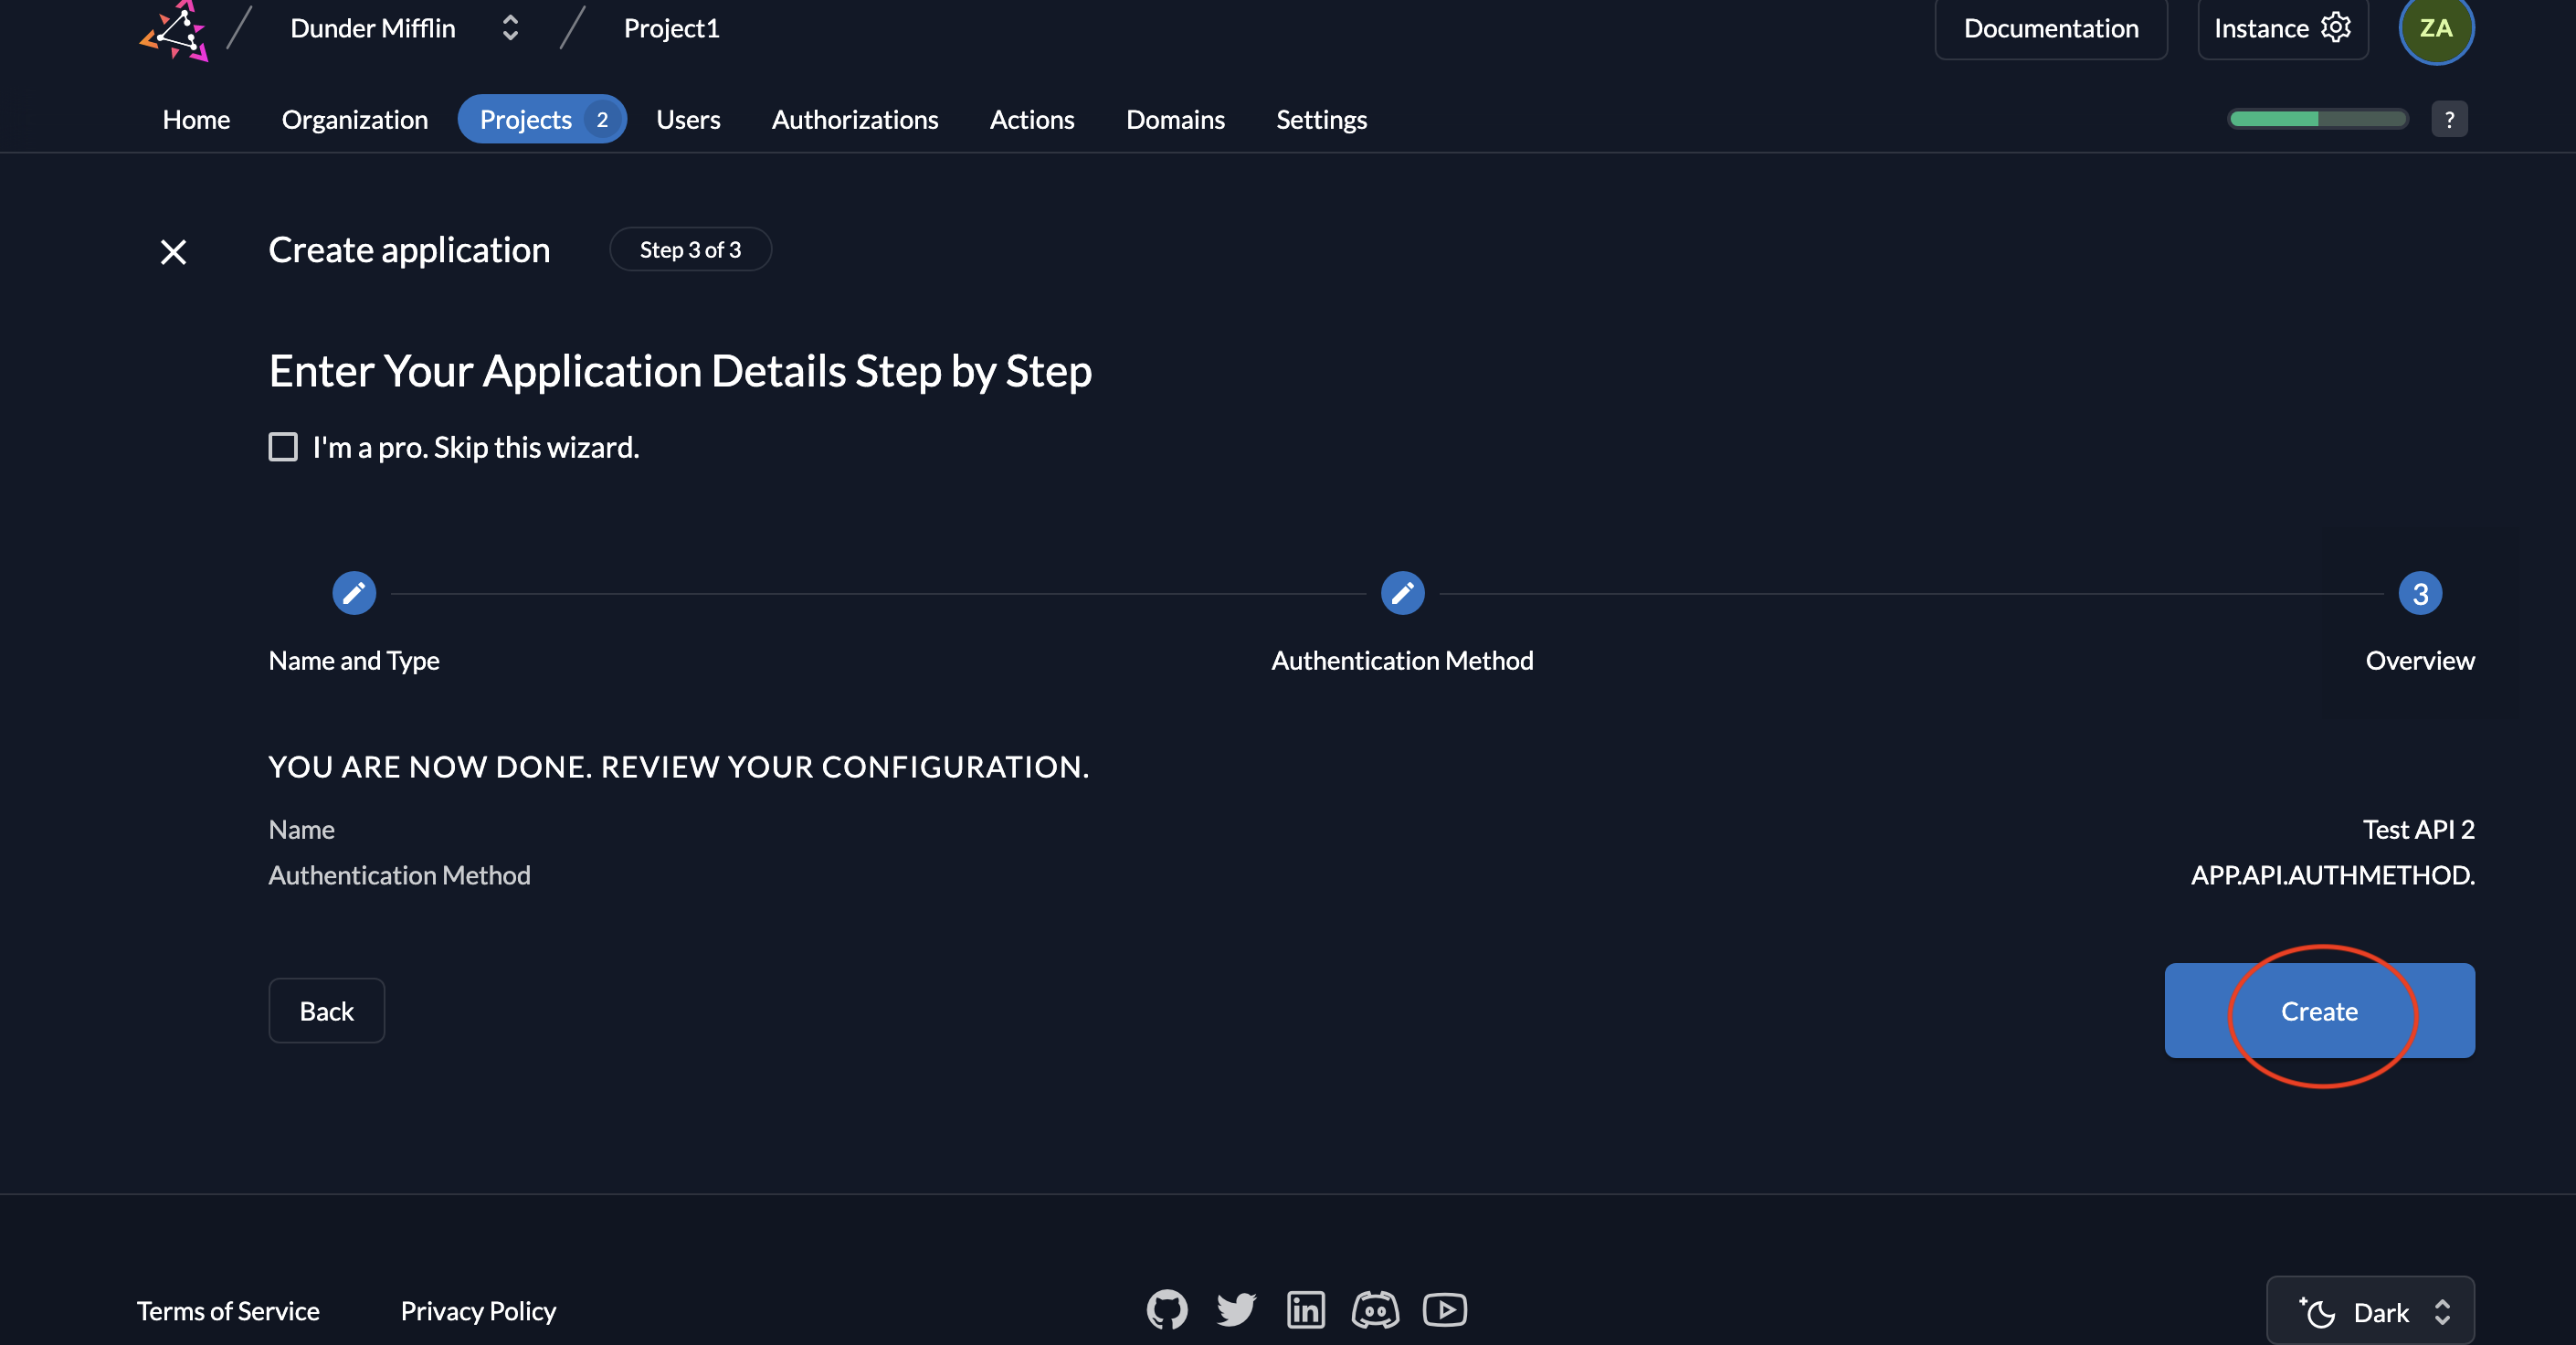Open Discord icon in footer

[1375, 1309]
